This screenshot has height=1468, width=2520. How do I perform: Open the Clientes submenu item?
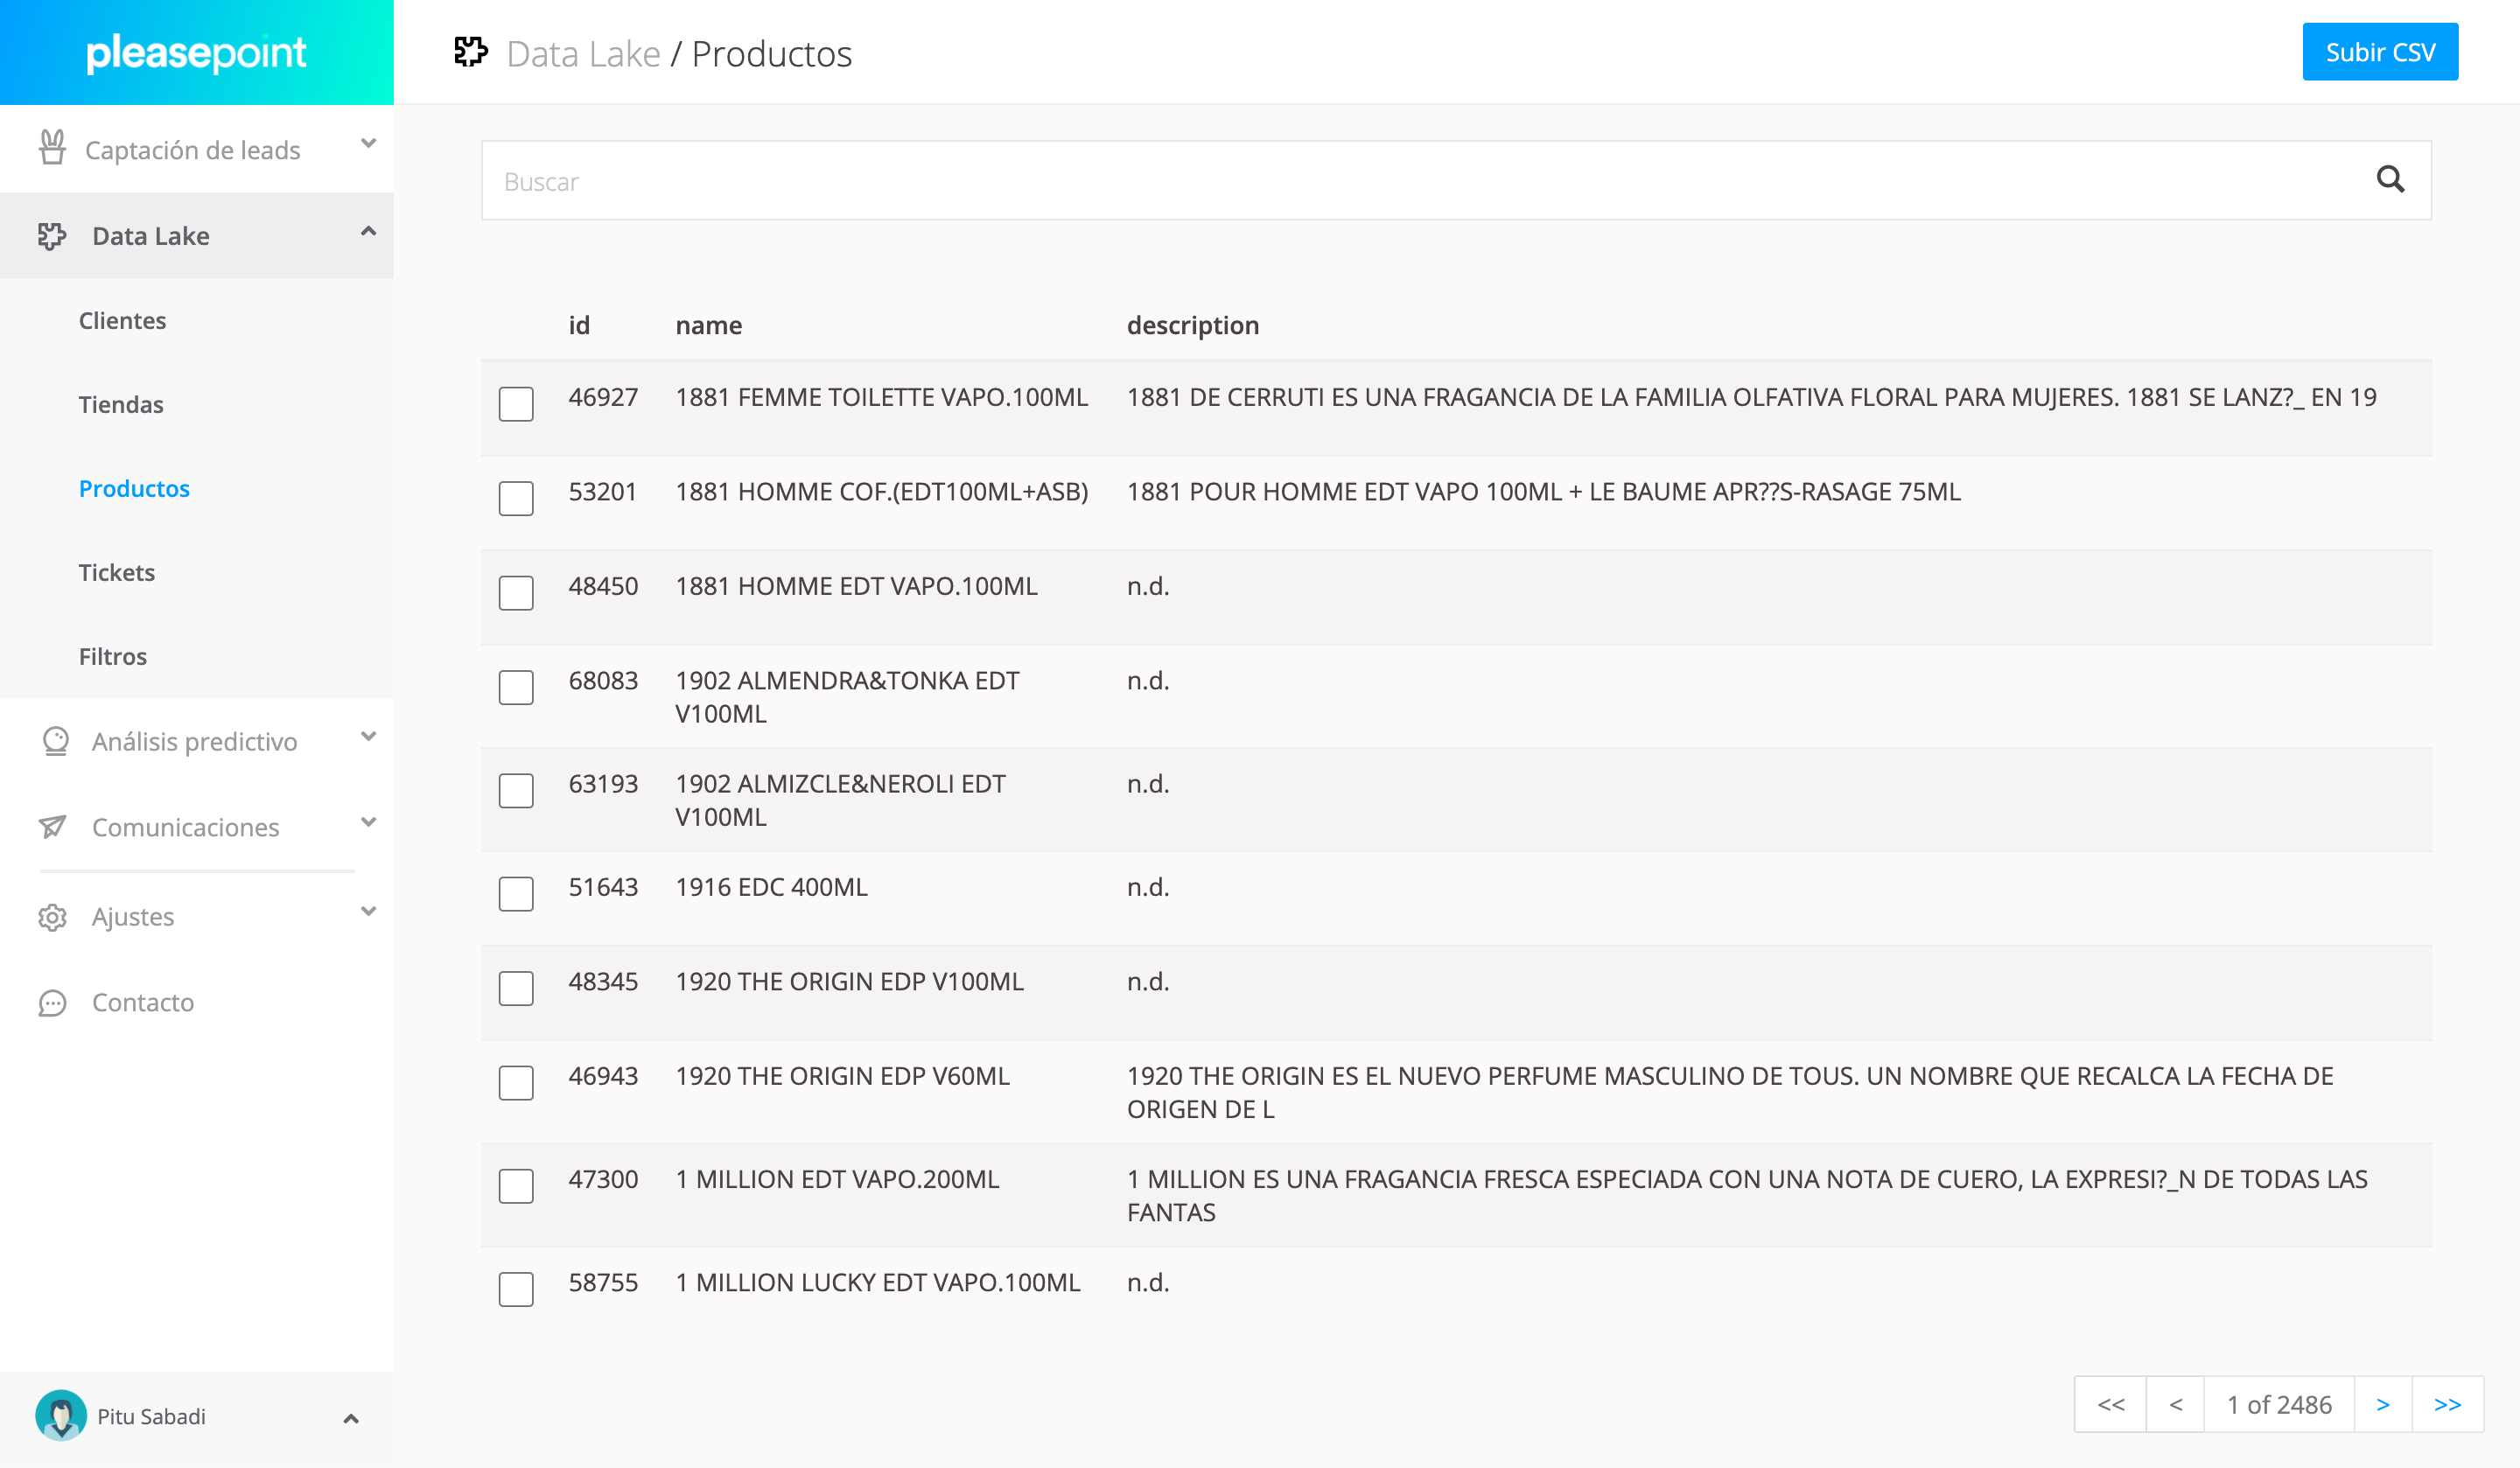coord(122,320)
